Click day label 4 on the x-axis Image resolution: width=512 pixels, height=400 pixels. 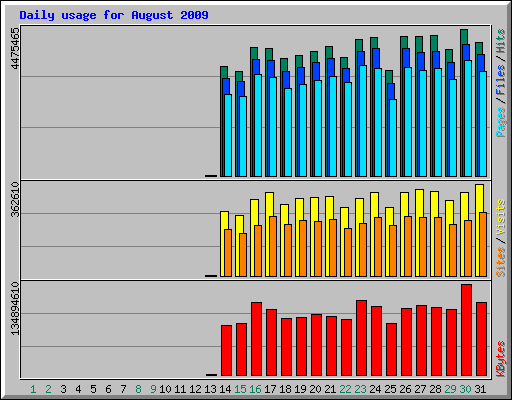[78, 389]
